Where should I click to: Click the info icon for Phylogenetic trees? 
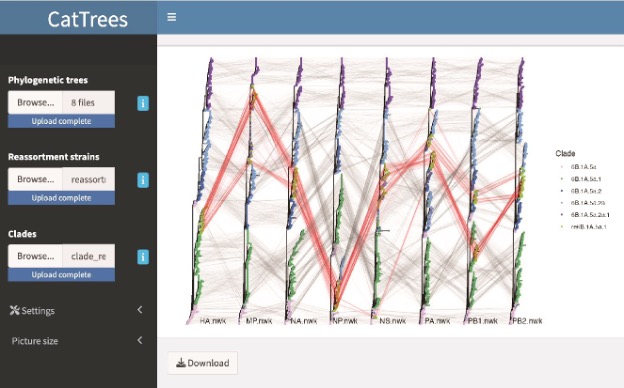click(x=143, y=103)
